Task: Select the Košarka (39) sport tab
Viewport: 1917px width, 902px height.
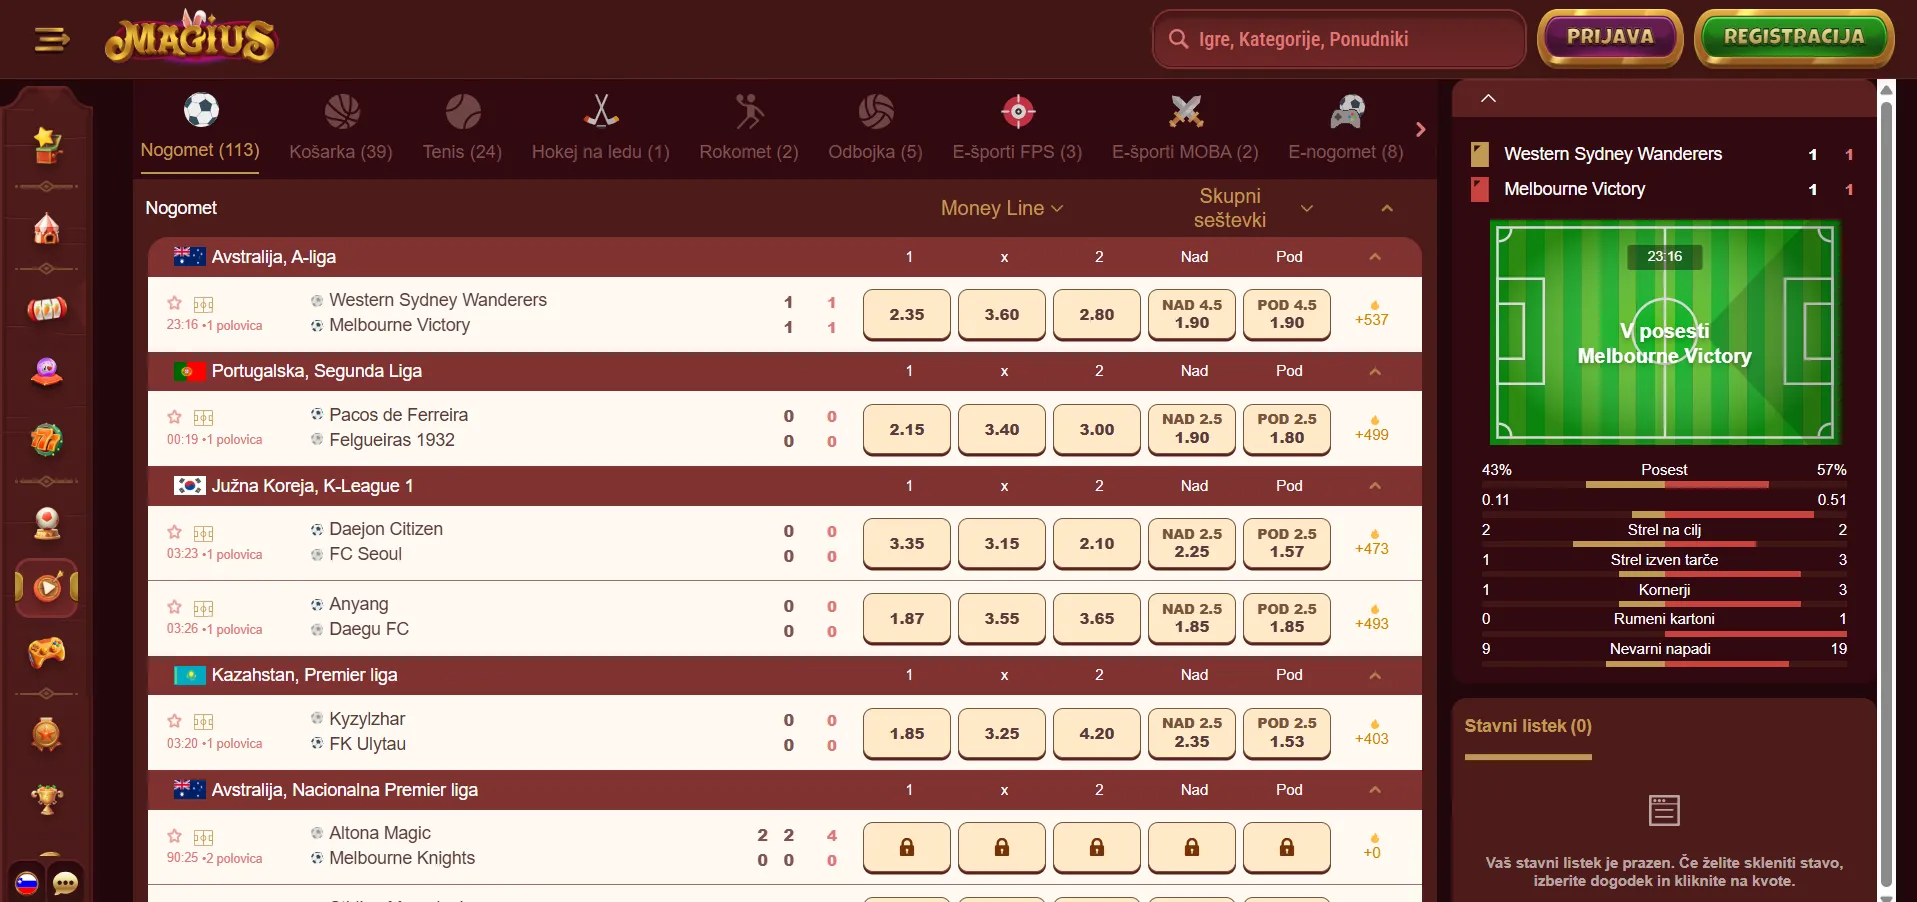Action: pos(341,127)
